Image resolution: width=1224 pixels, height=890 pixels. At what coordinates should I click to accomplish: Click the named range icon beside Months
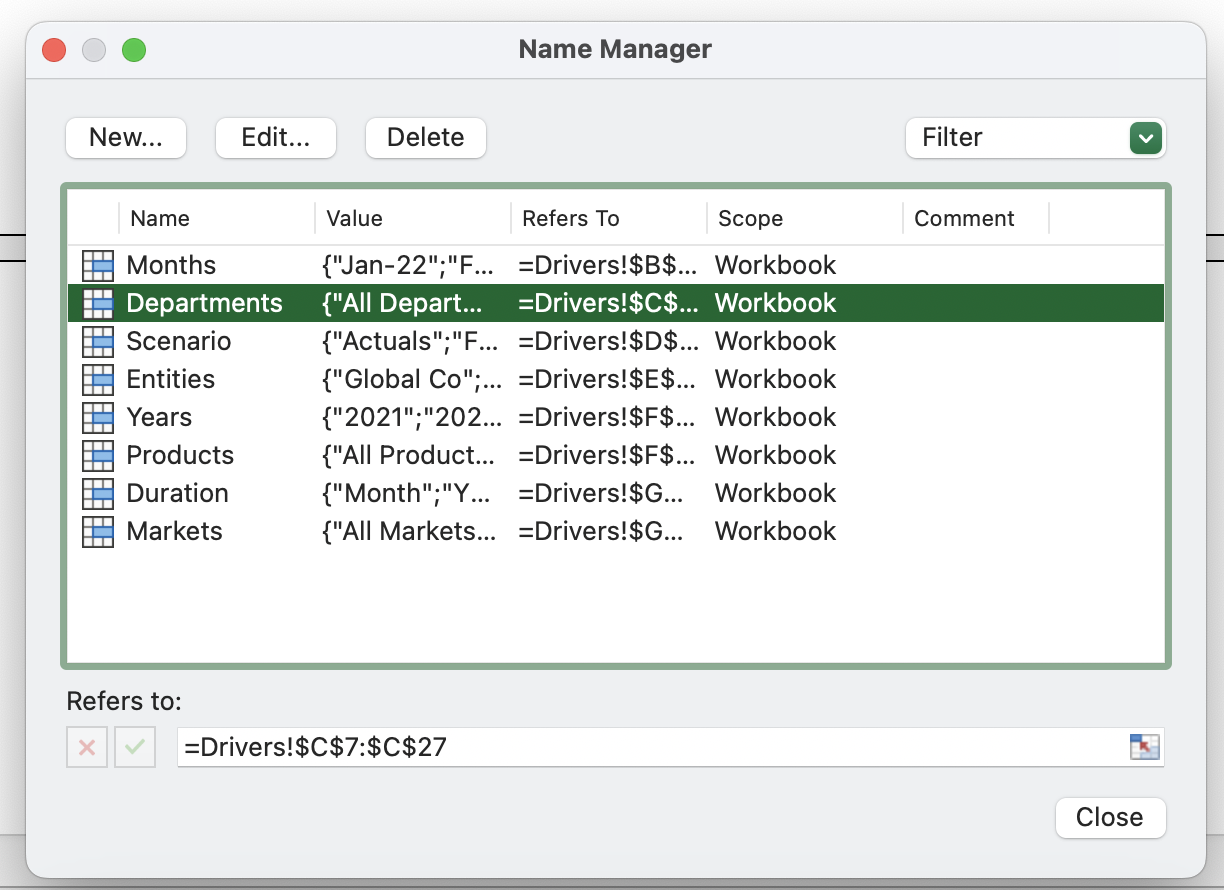(x=97, y=265)
